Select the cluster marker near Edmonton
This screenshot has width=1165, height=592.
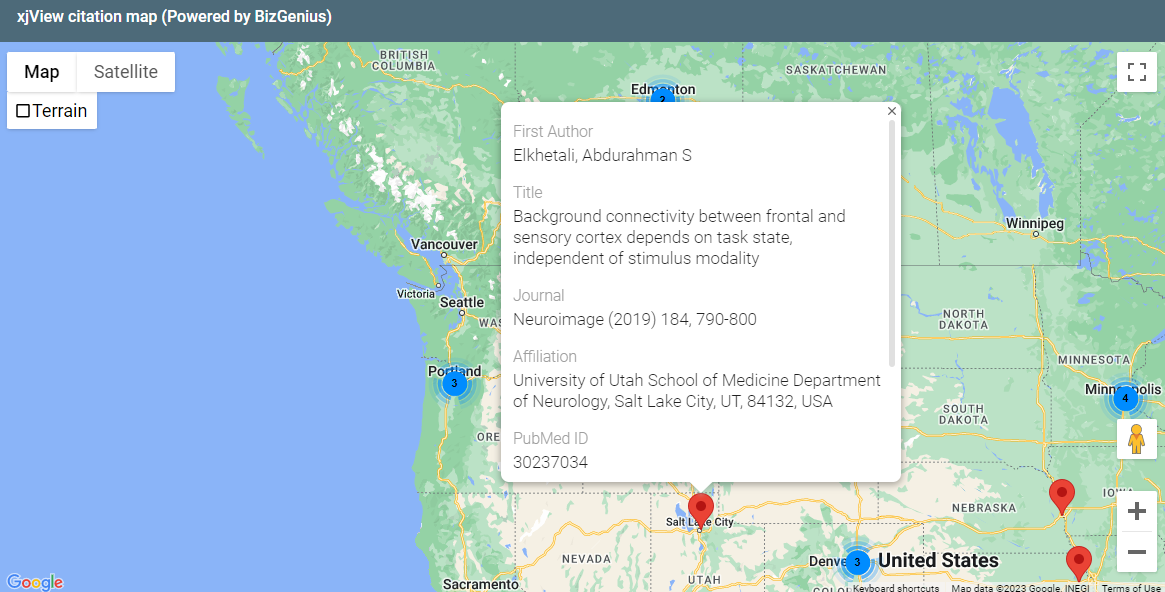pyautogui.click(x=662, y=99)
